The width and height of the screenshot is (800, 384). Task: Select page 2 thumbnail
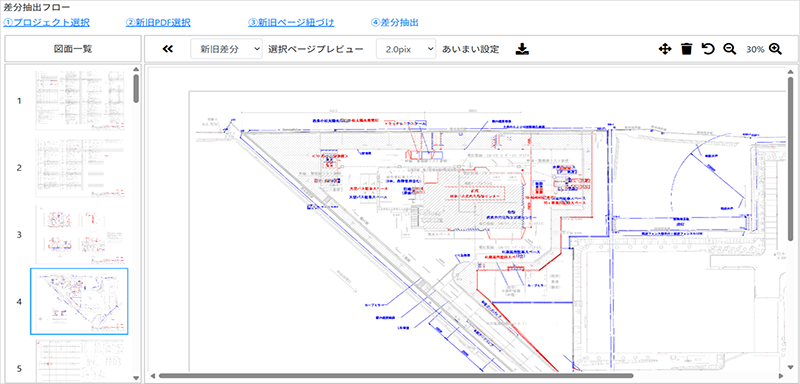coord(80,167)
